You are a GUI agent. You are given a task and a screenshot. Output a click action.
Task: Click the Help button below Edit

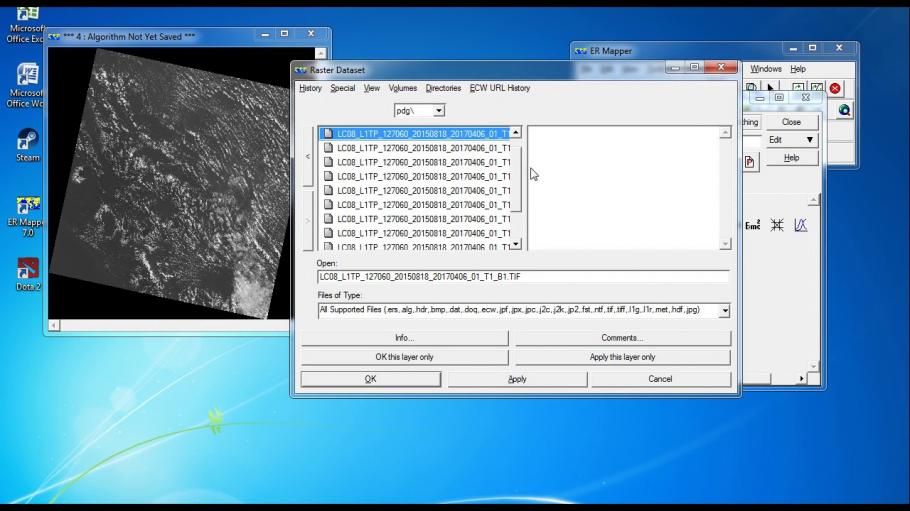click(792, 158)
